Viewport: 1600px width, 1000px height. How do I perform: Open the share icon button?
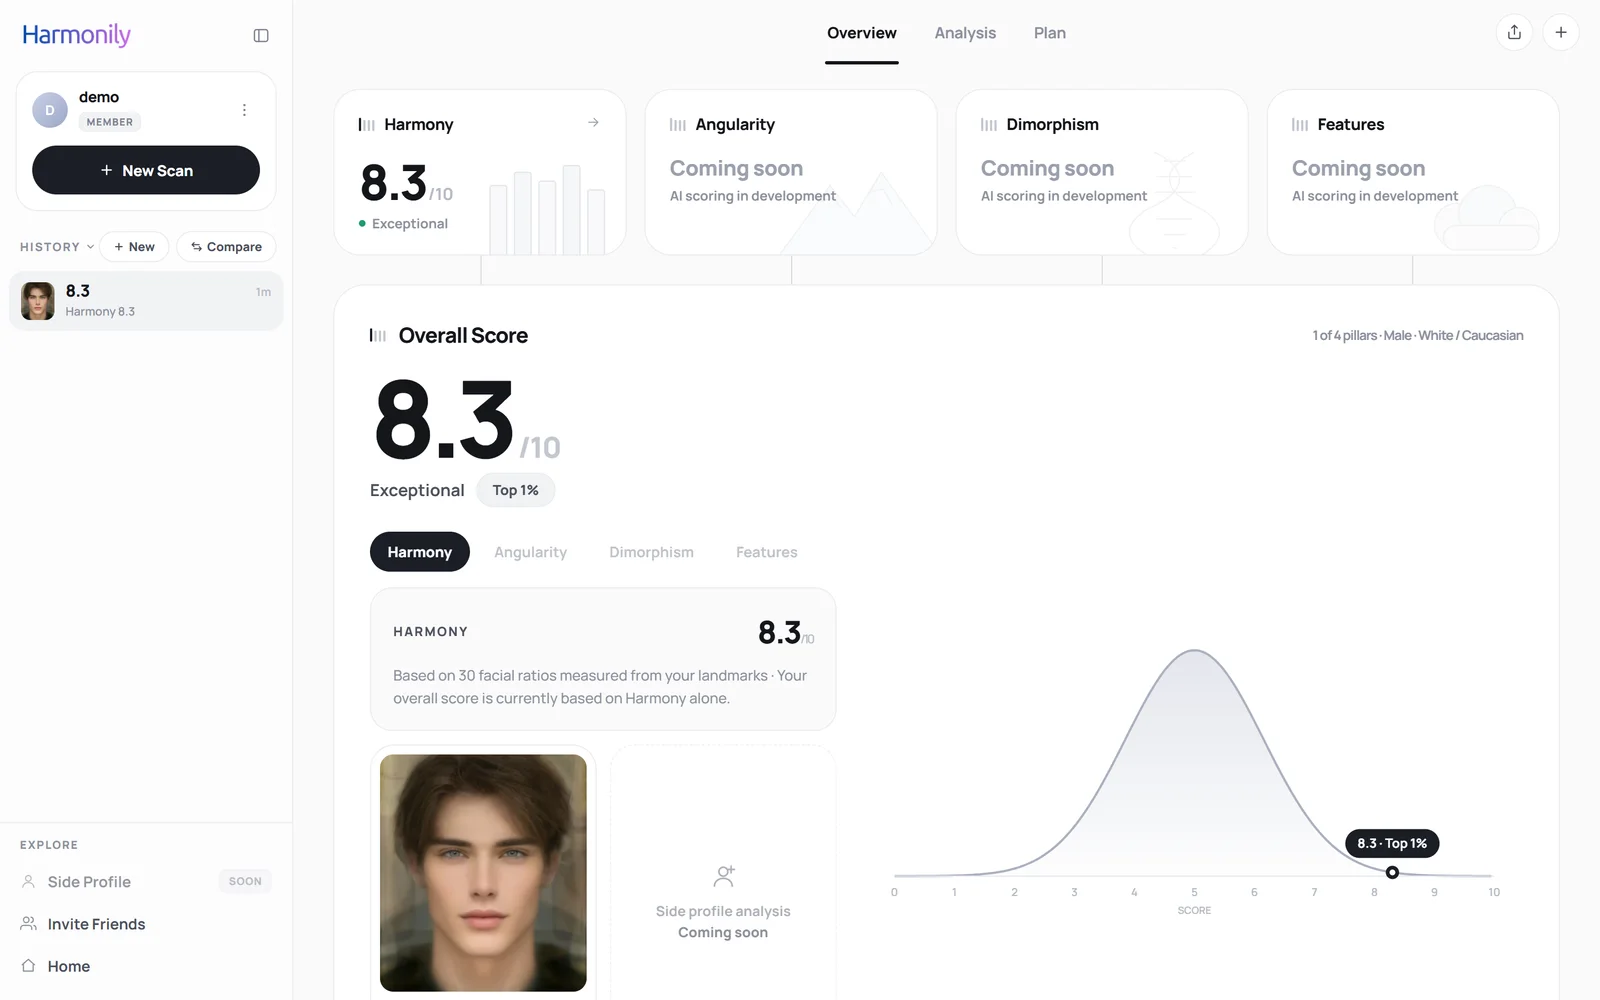(1514, 33)
